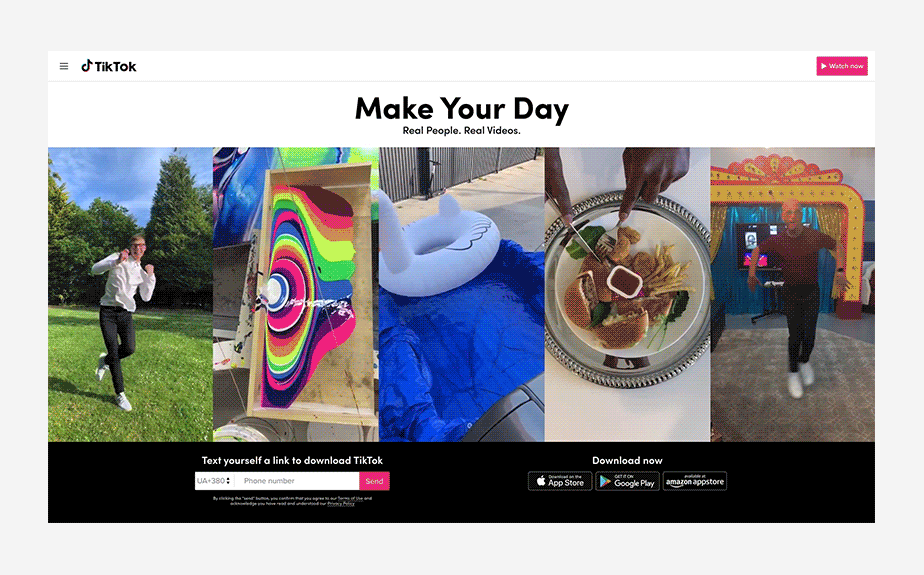Open the Terms of Use link
The width and height of the screenshot is (924, 575).
pyautogui.click(x=350, y=498)
